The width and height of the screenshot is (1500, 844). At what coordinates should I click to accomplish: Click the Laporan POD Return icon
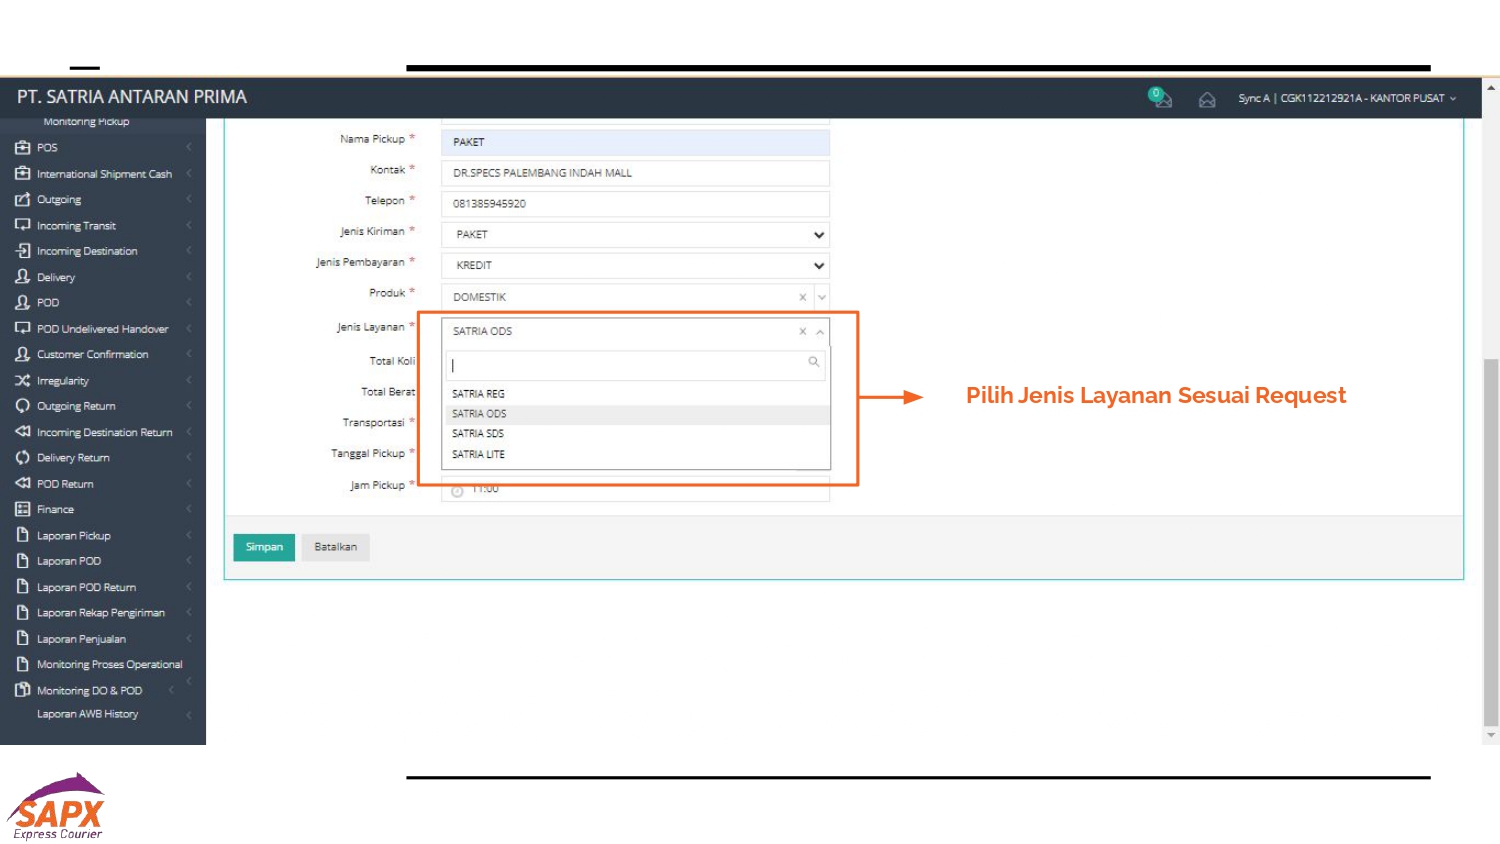pos(22,587)
